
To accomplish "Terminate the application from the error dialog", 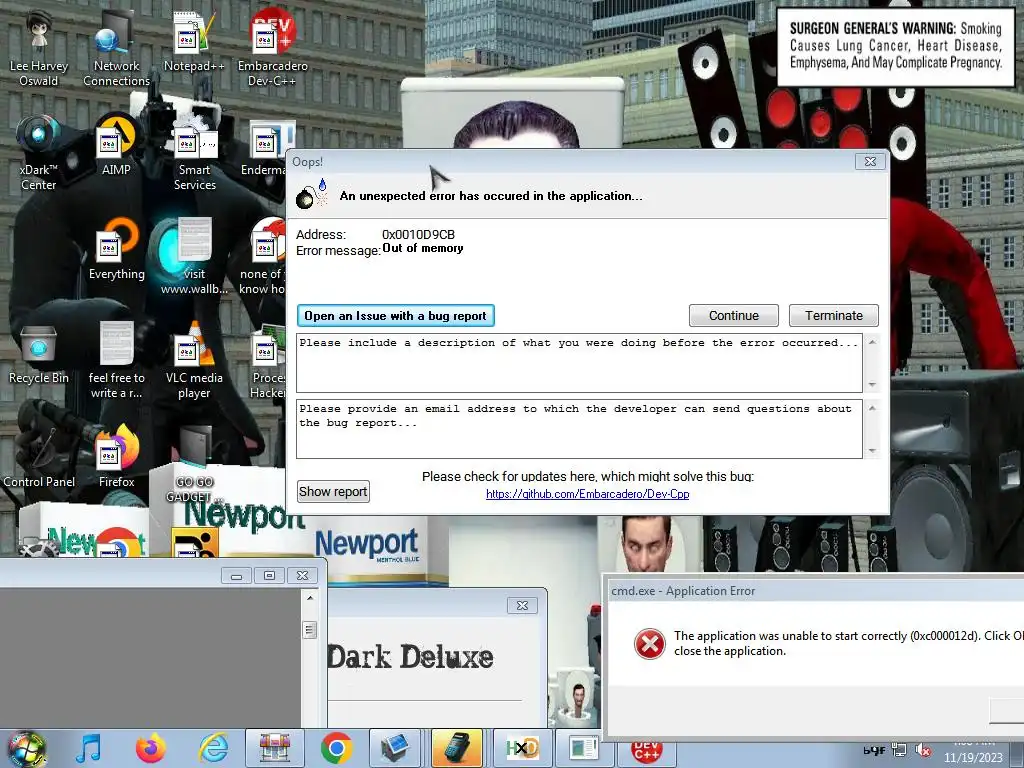I will click(x=833, y=315).
